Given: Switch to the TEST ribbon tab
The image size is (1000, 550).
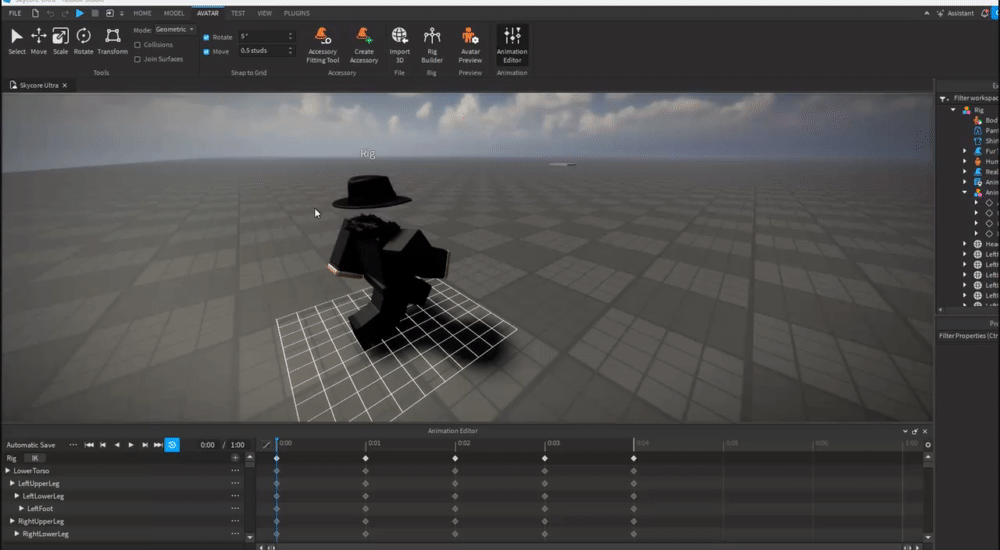Looking at the screenshot, I should [x=238, y=13].
